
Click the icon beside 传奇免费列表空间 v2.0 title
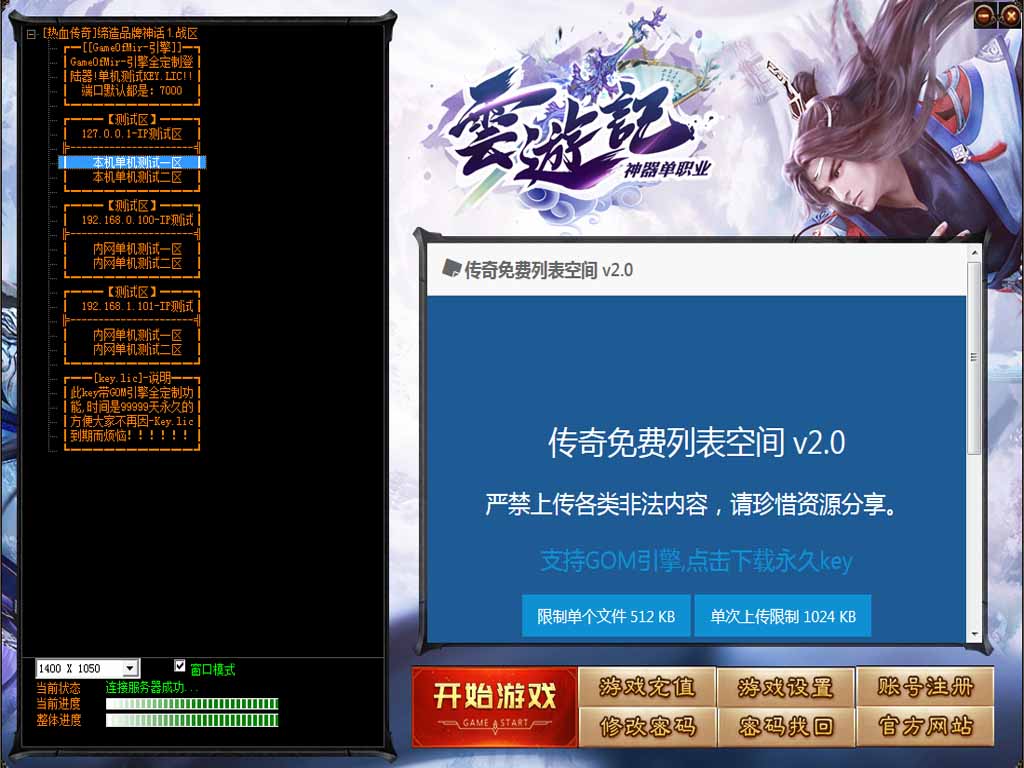(450, 270)
